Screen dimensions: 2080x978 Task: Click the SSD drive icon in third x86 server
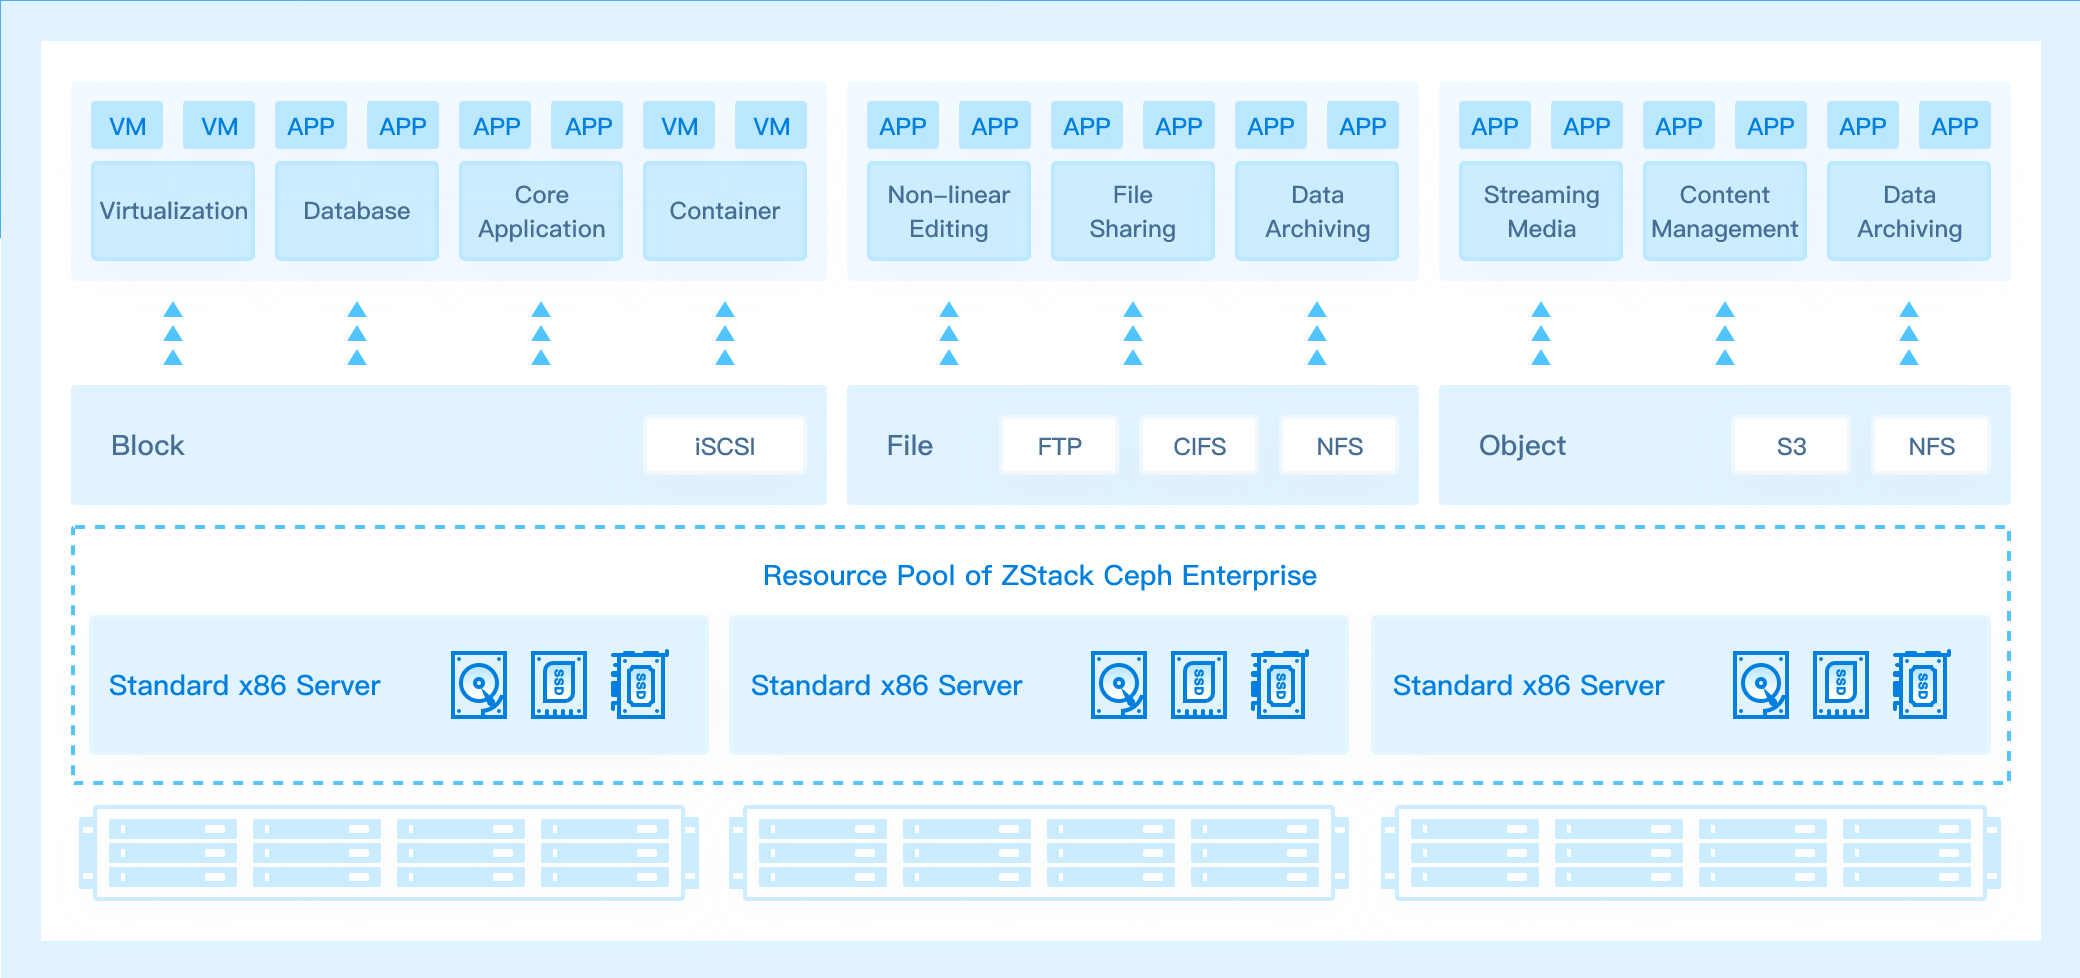[x=1841, y=685]
